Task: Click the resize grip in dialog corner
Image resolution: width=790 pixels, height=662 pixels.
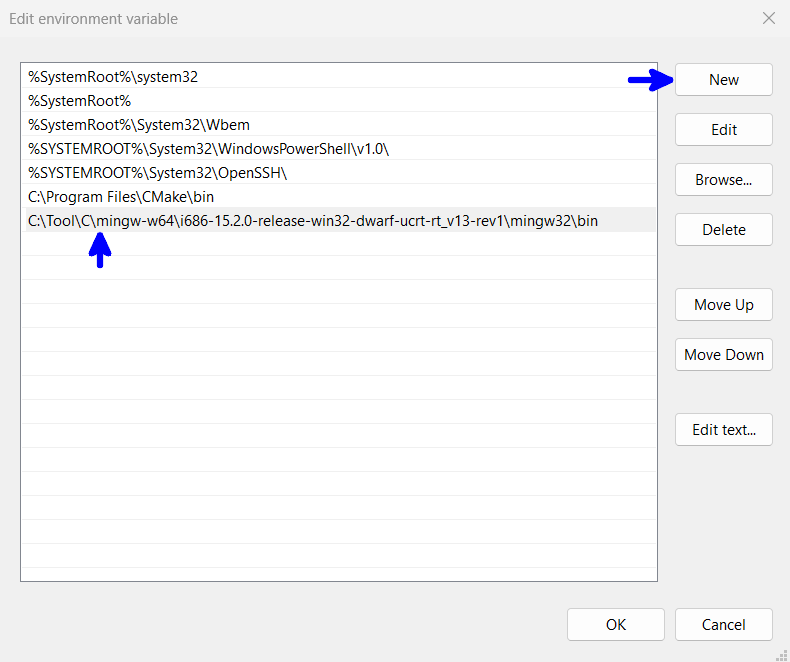Action: tap(781, 654)
